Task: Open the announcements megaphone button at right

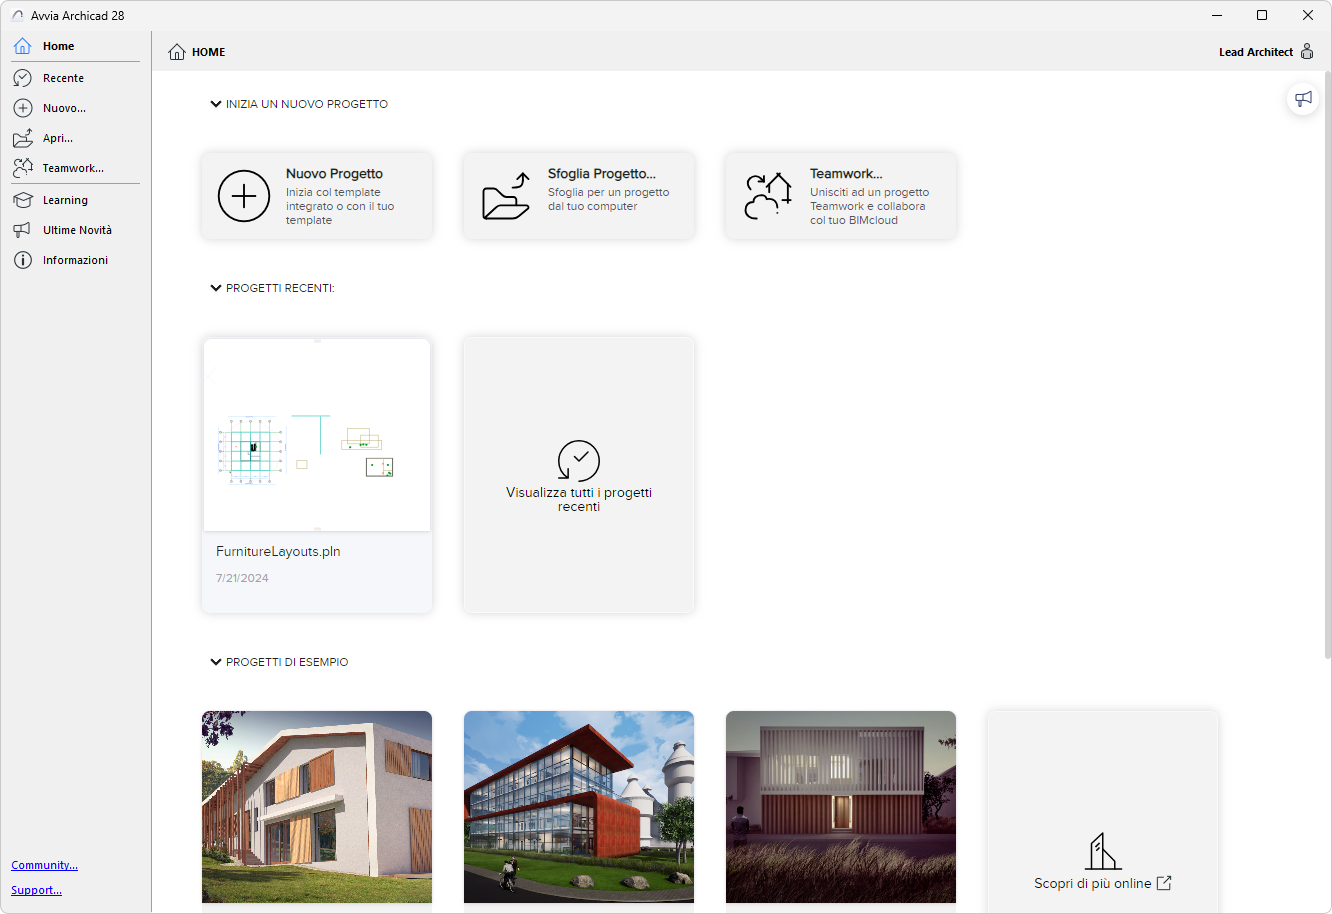Action: 1303,98
